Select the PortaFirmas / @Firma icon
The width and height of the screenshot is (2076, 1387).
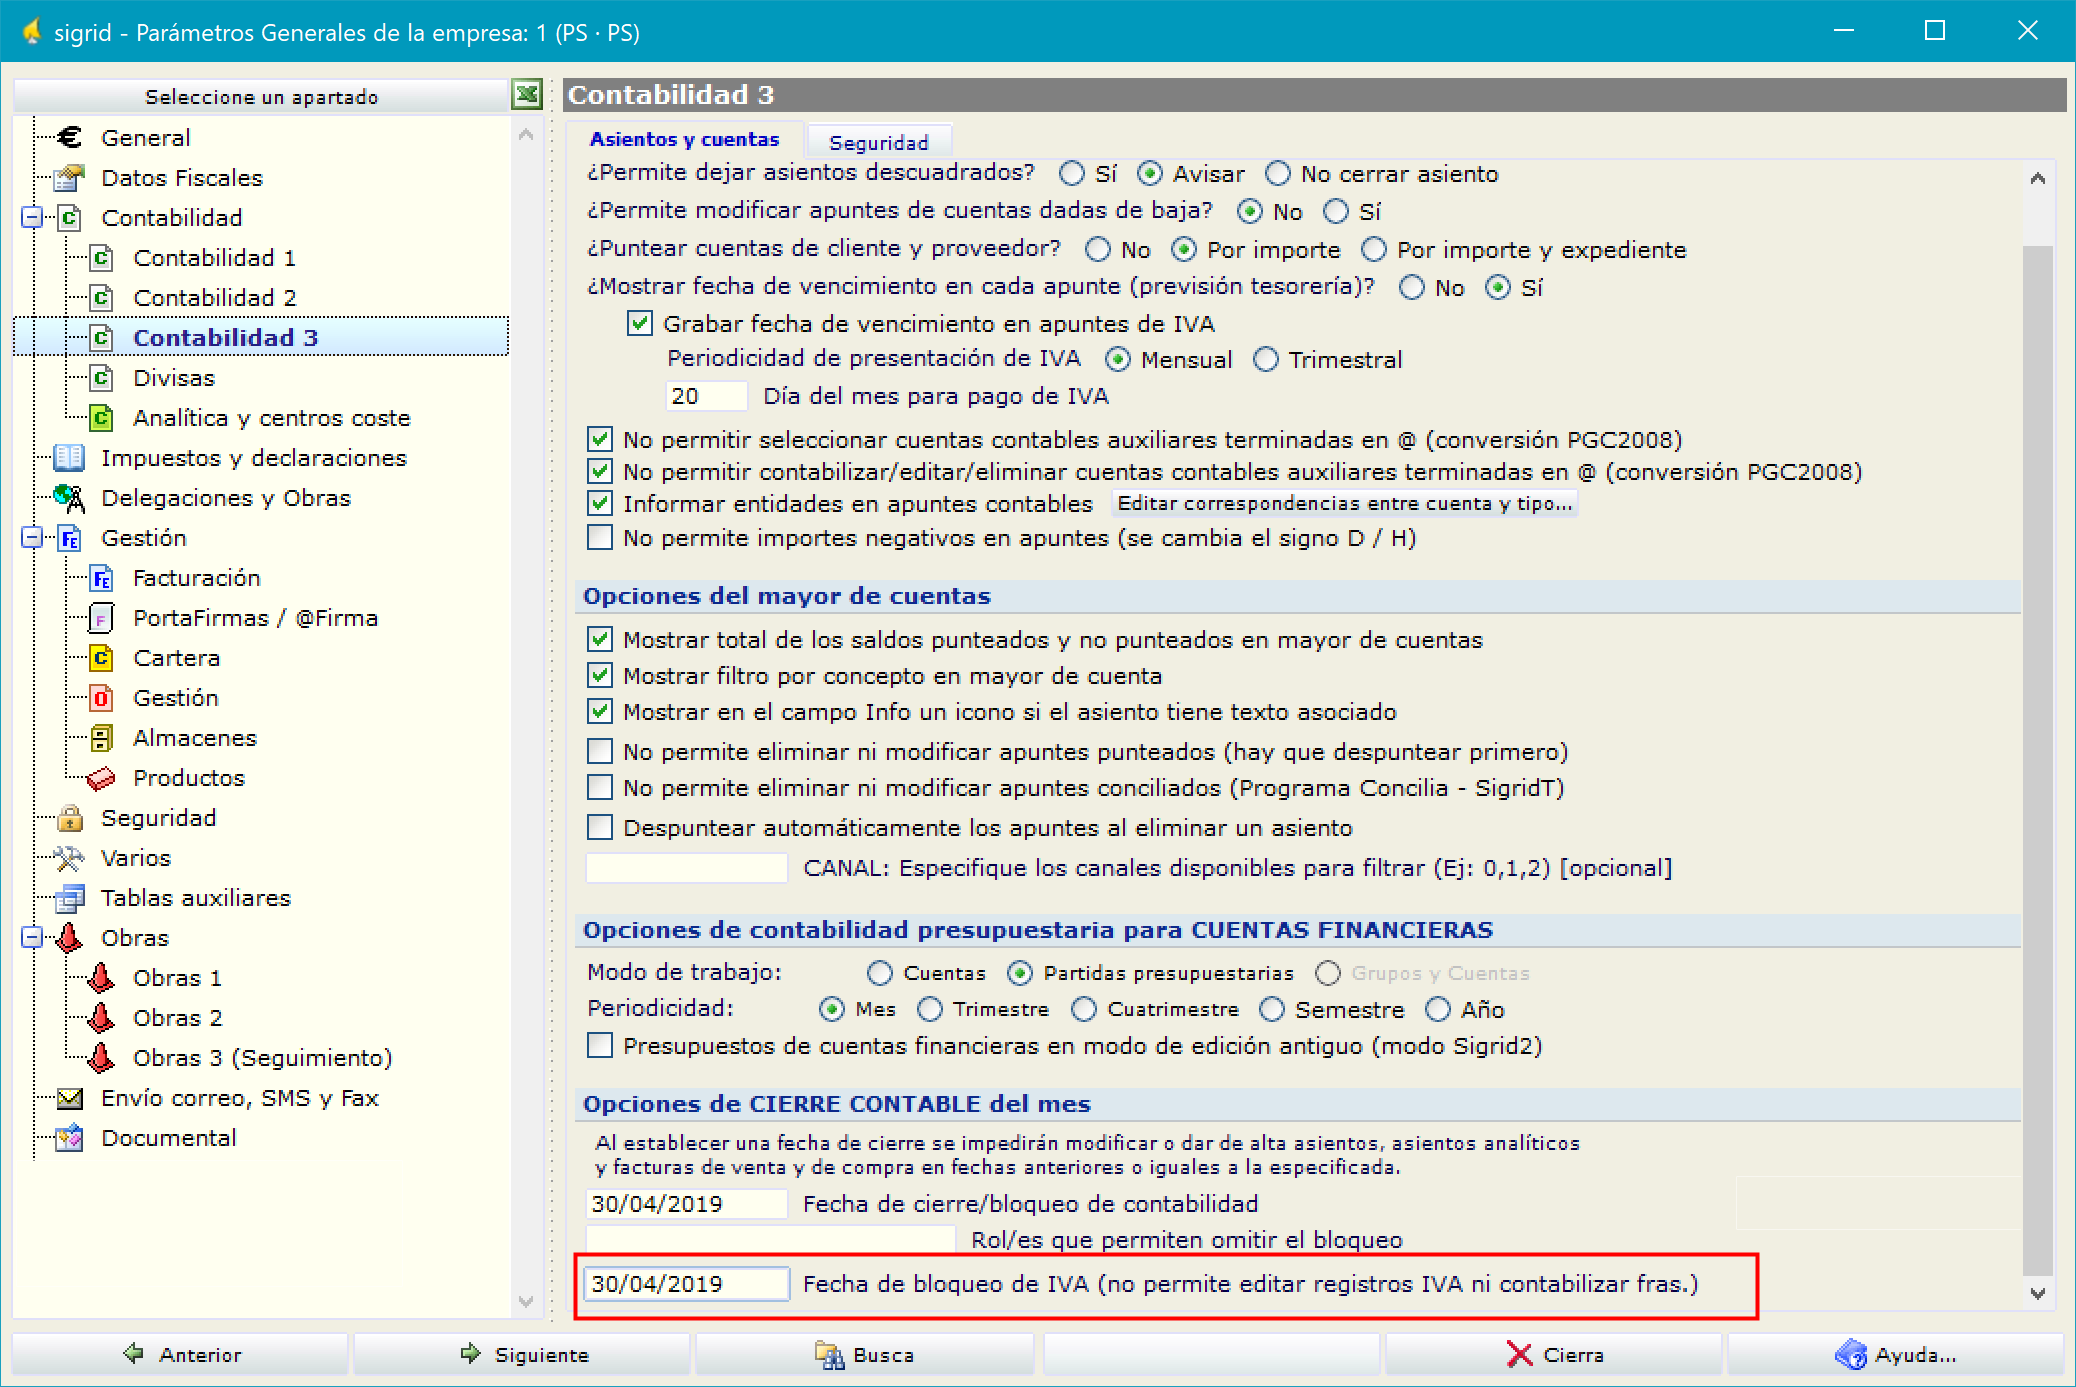click(101, 617)
